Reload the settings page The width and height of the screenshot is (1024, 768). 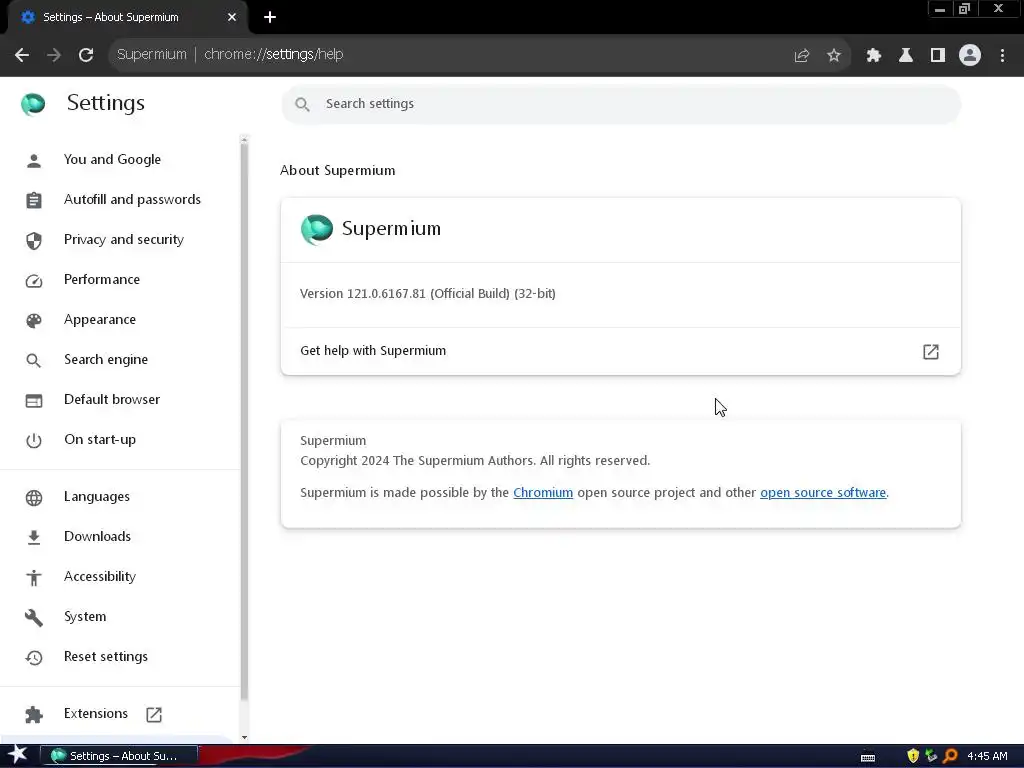86,55
